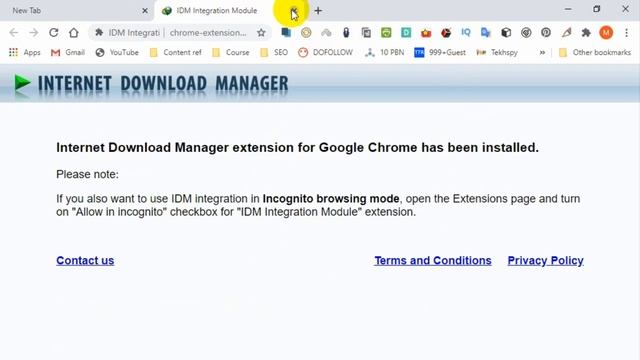Click the extension puzzle icon in address bar

pos(99,33)
